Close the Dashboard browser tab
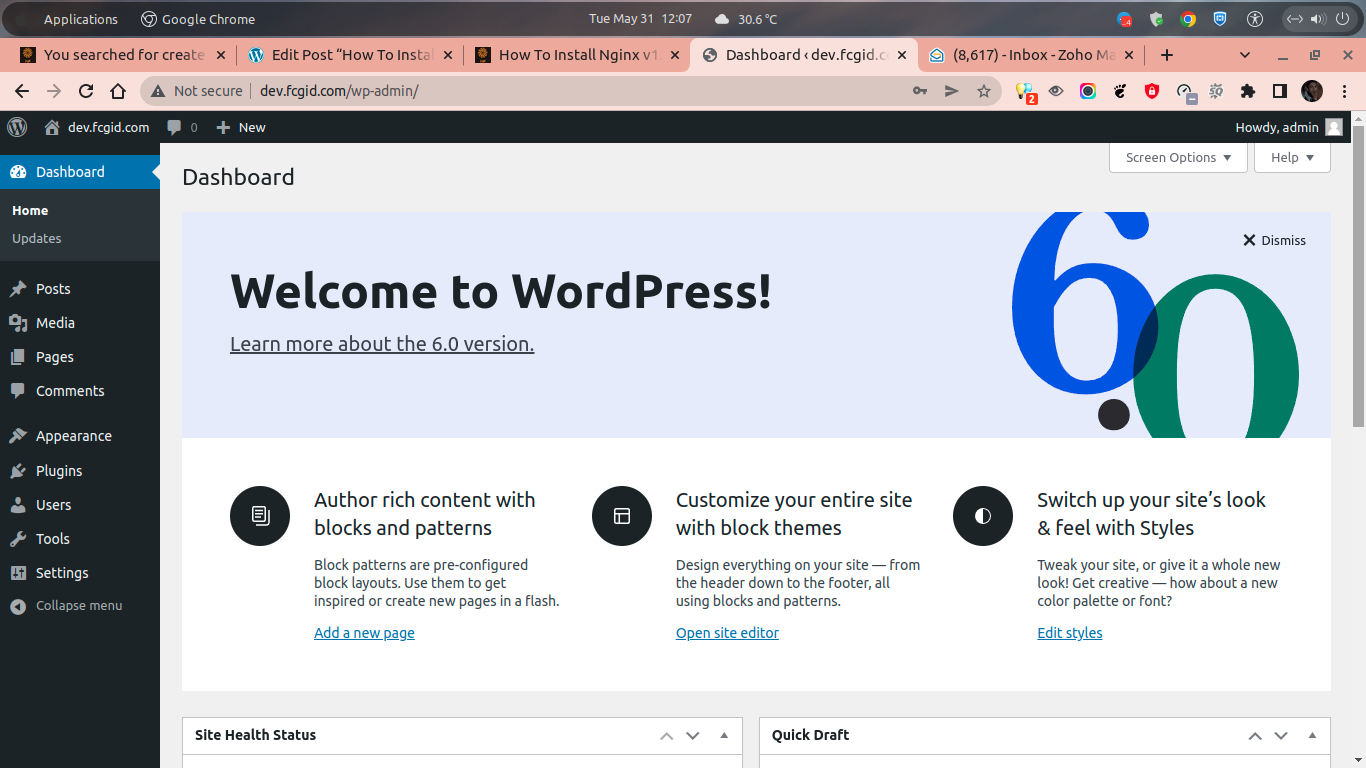 coord(902,55)
